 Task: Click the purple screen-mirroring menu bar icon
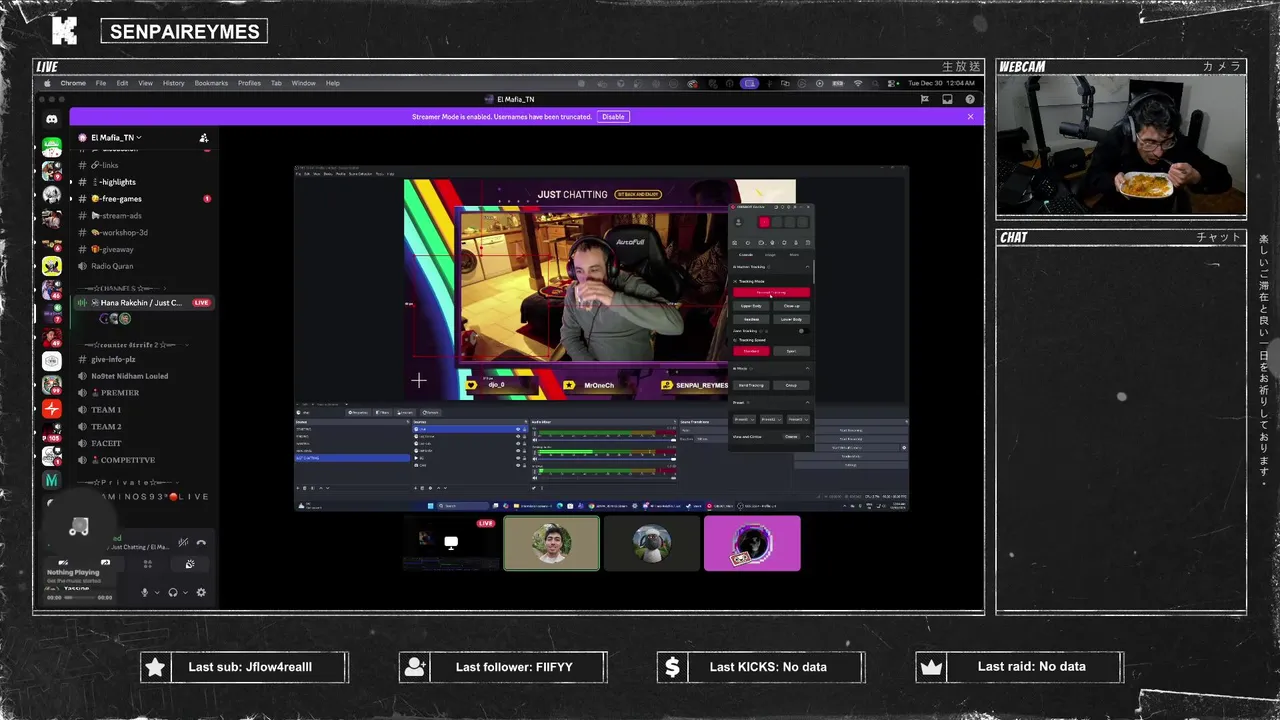click(x=749, y=83)
